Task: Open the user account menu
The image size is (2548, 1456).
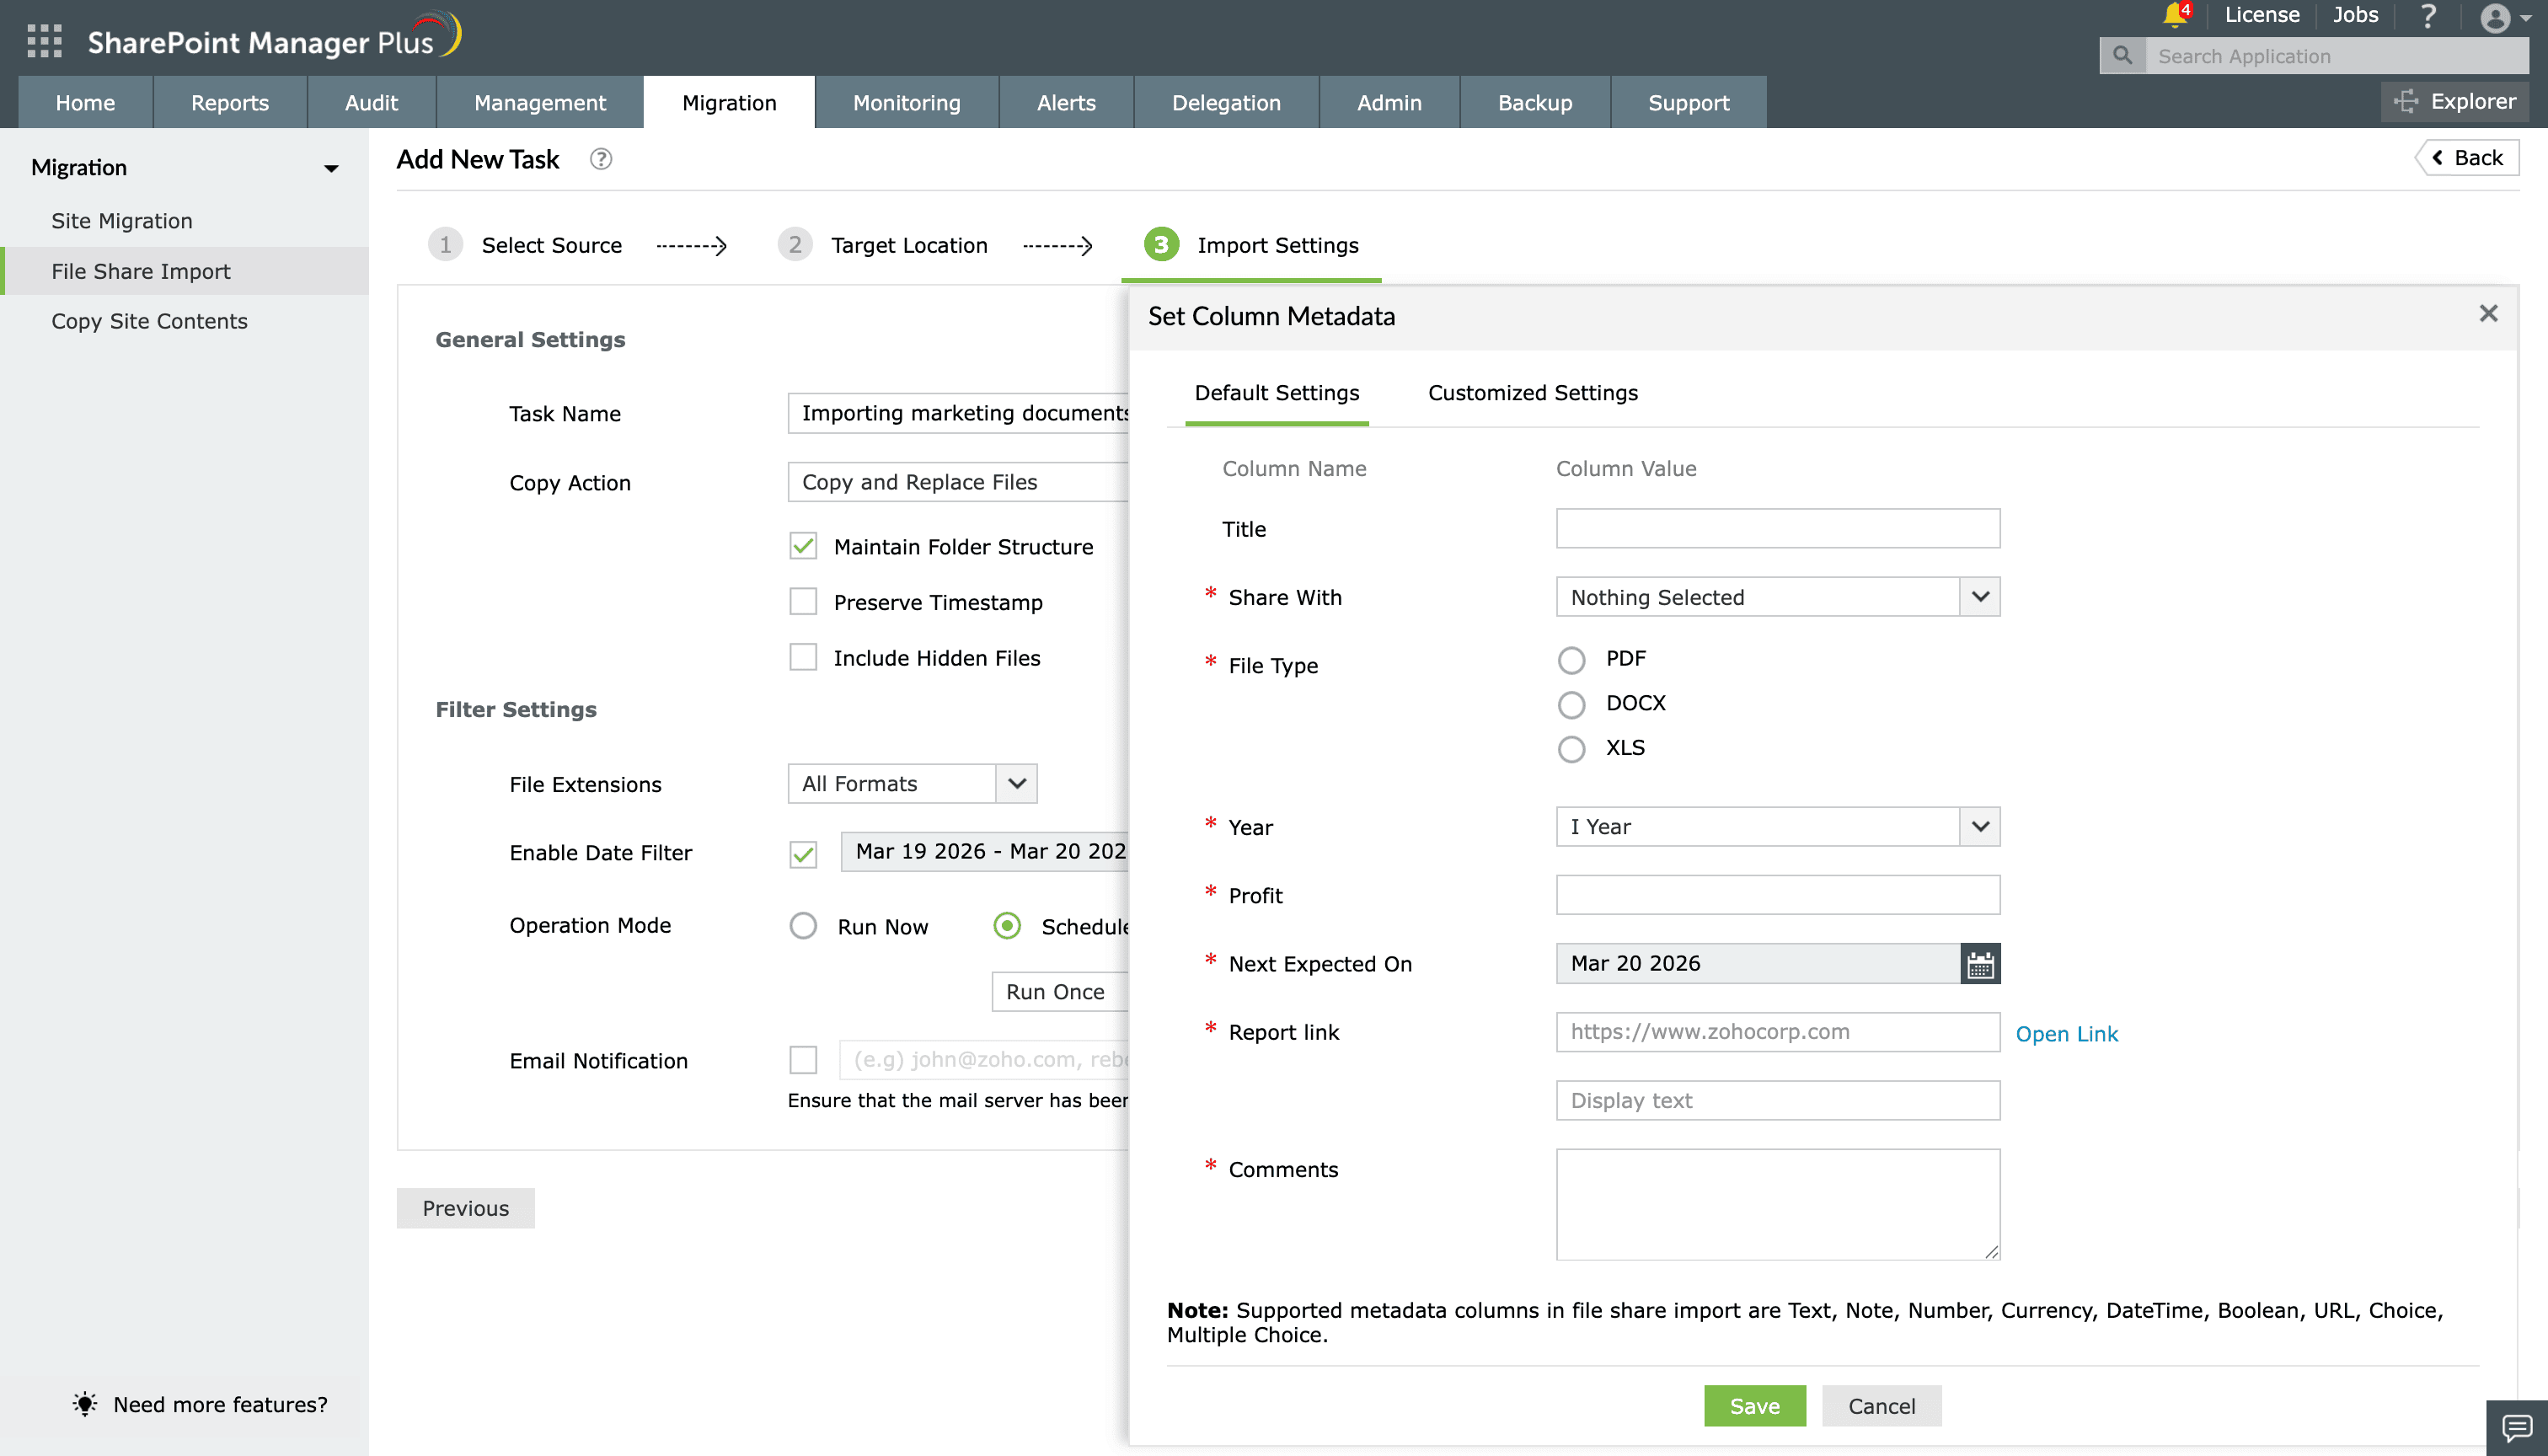Action: coord(2496,18)
